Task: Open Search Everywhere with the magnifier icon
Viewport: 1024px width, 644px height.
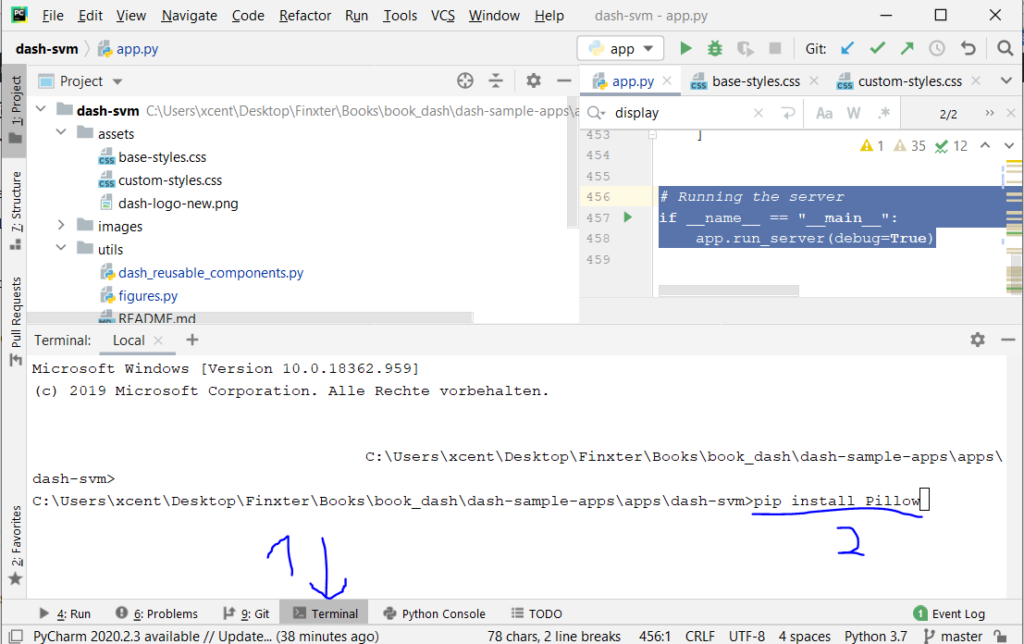Action: point(1005,48)
